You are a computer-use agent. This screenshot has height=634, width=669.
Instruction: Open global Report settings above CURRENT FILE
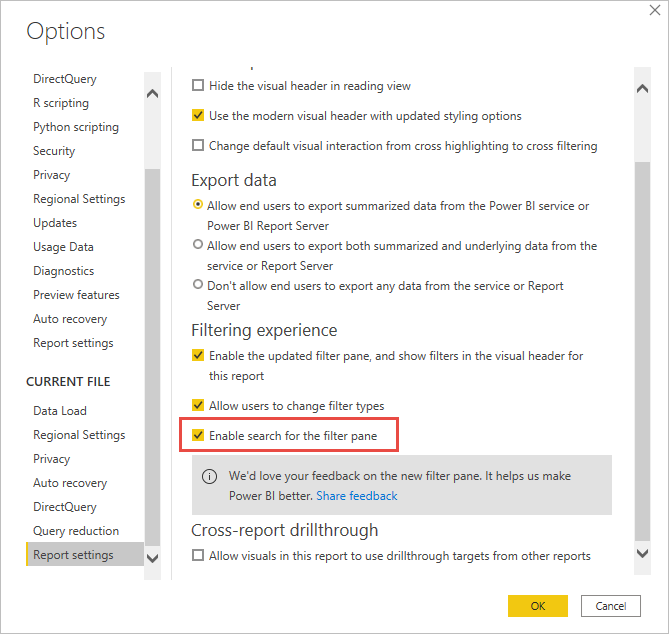pyautogui.click(x=73, y=343)
